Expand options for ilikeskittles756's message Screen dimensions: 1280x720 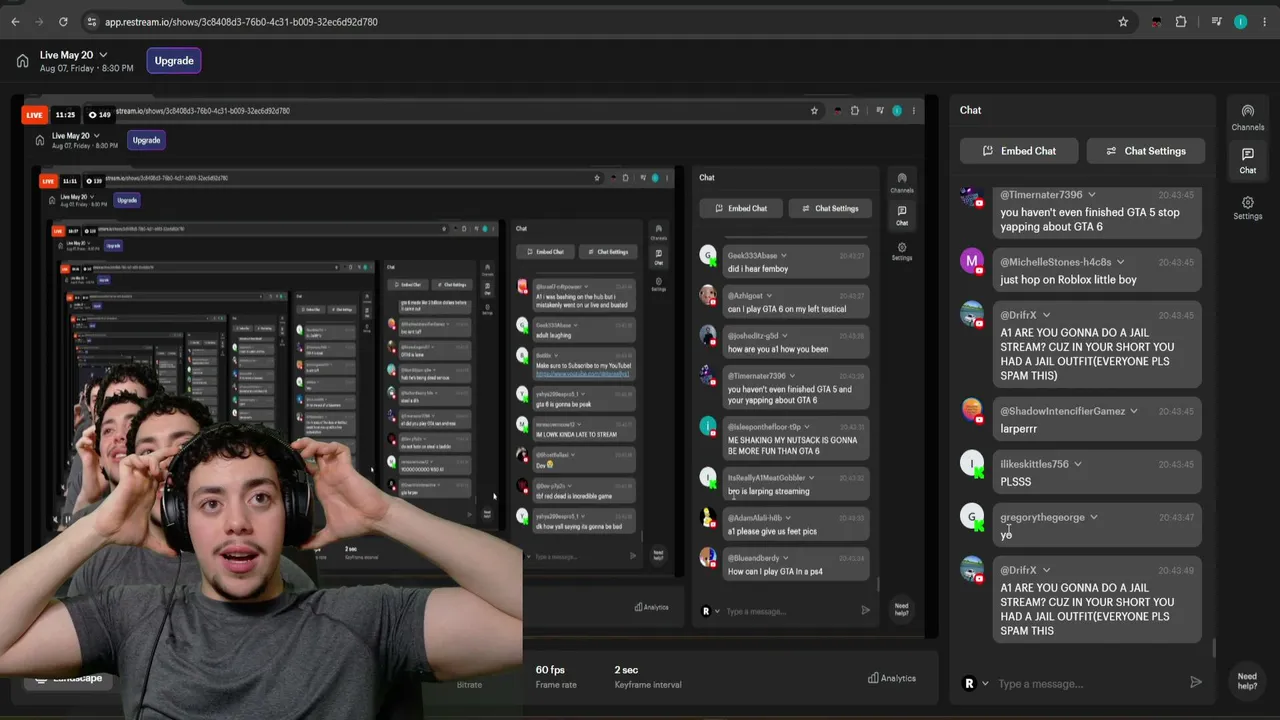(1077, 464)
